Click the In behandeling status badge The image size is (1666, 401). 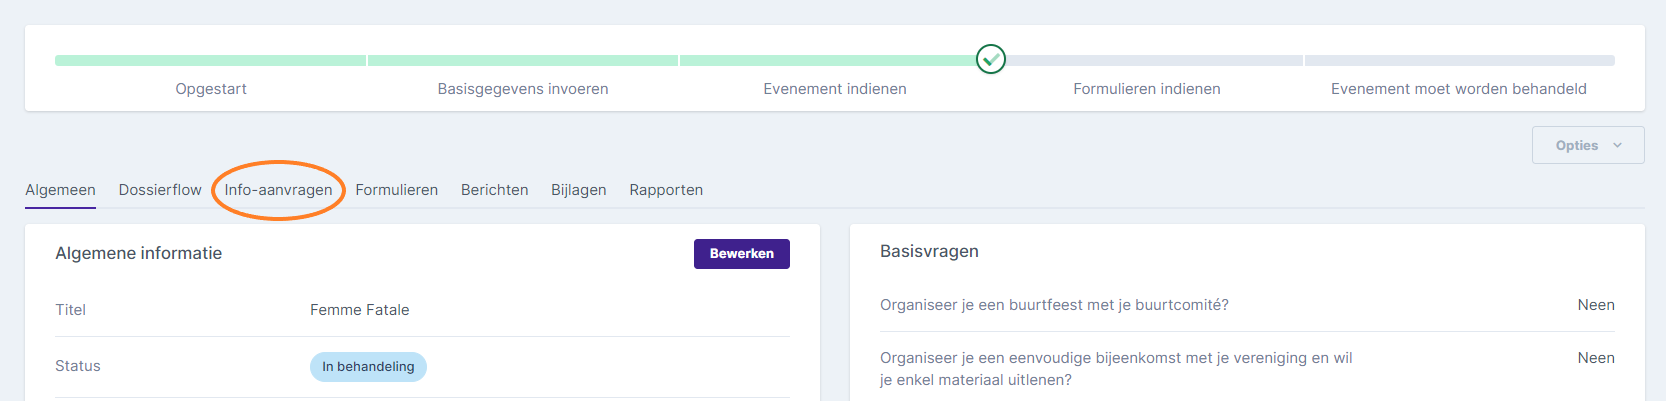pyautogui.click(x=368, y=367)
